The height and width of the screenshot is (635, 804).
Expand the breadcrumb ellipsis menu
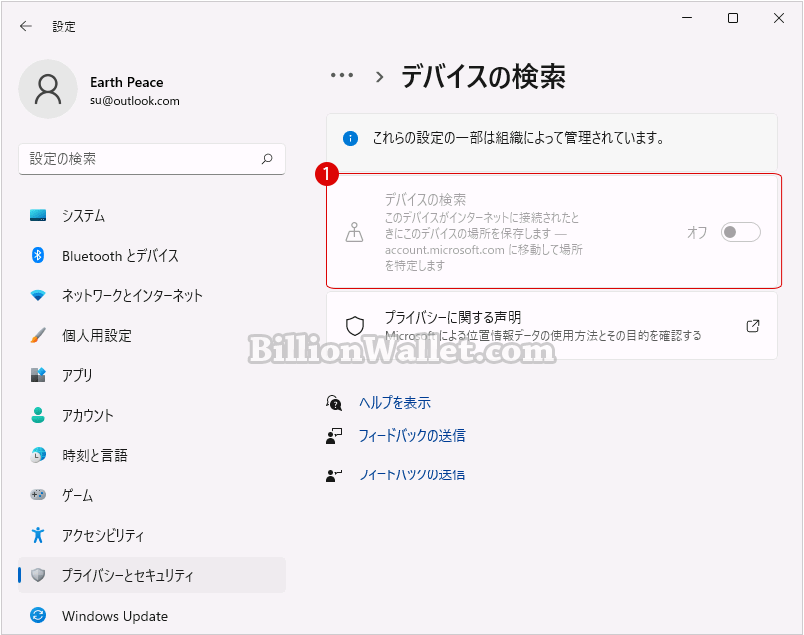(341, 75)
